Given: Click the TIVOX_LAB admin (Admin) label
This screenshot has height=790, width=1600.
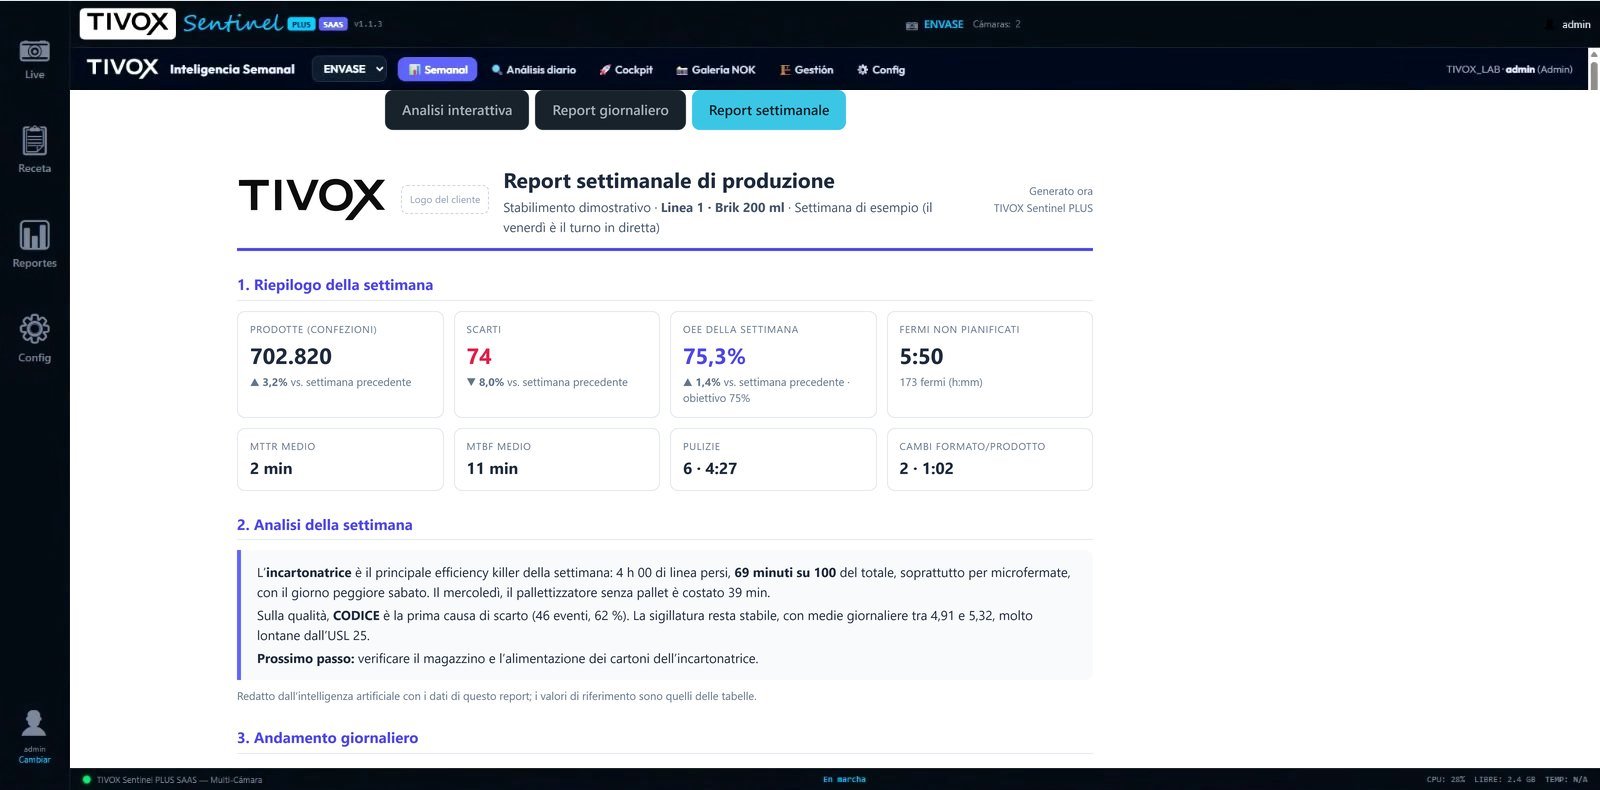Looking at the screenshot, I should click(x=1509, y=70).
